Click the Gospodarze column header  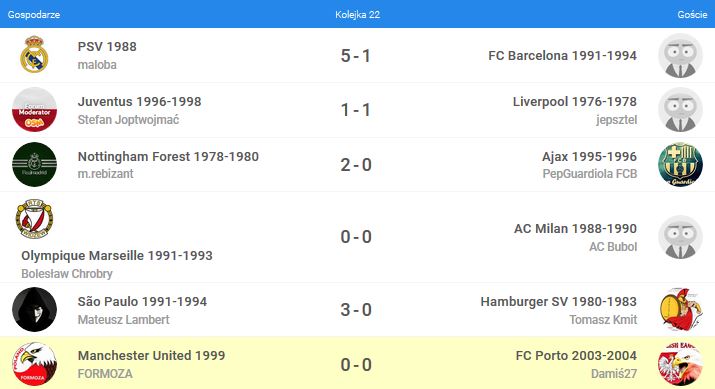pyautogui.click(x=34, y=15)
